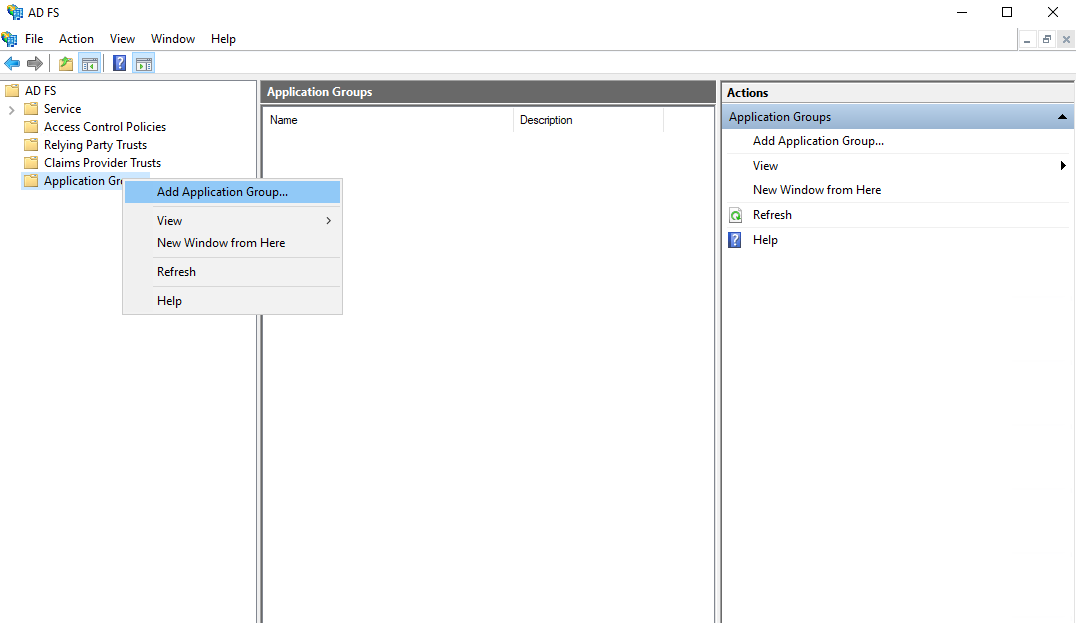The height and width of the screenshot is (623, 1076).
Task: Minimize the AD FS main window
Action: [x=962, y=12]
